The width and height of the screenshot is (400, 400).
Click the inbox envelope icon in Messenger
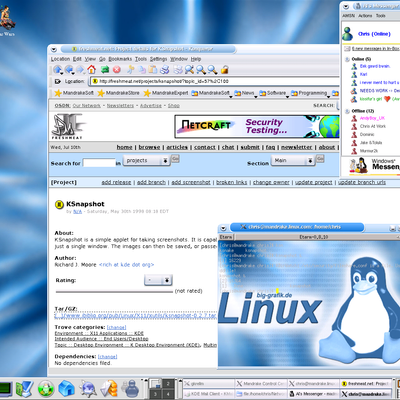[347, 49]
